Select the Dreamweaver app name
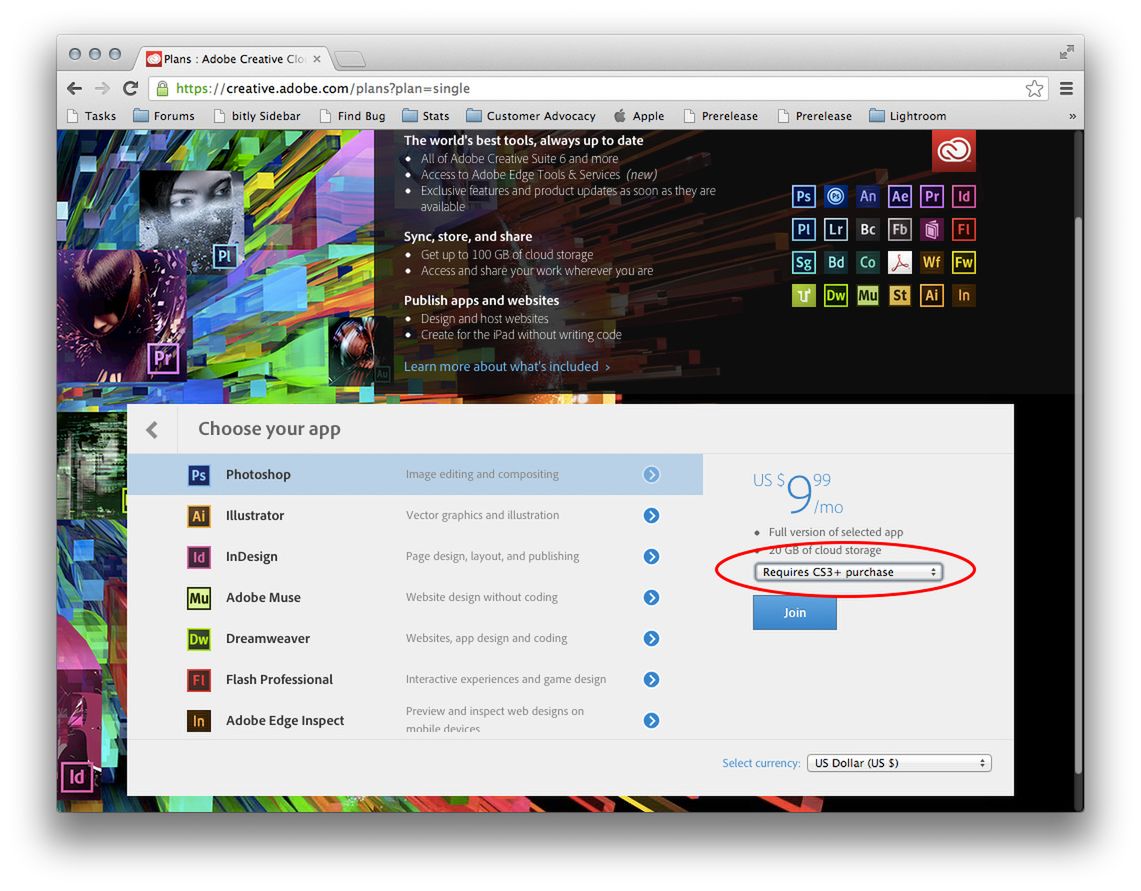The image size is (1141, 891). click(x=268, y=638)
